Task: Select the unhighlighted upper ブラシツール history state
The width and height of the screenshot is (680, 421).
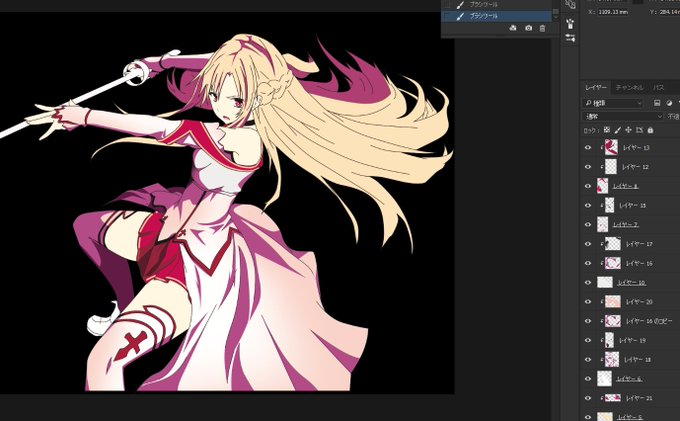Action: tap(497, 4)
